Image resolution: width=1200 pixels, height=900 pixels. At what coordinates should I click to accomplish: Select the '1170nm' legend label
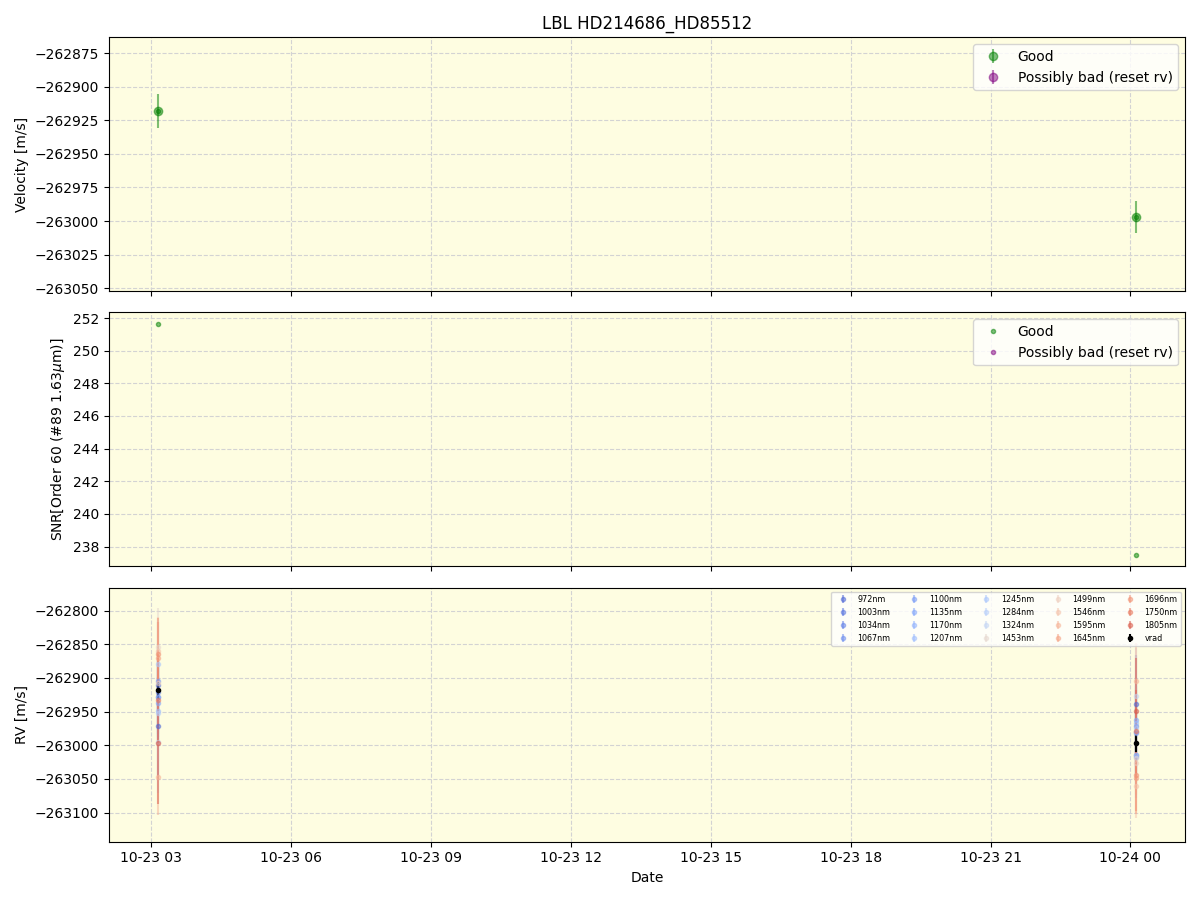click(x=946, y=625)
